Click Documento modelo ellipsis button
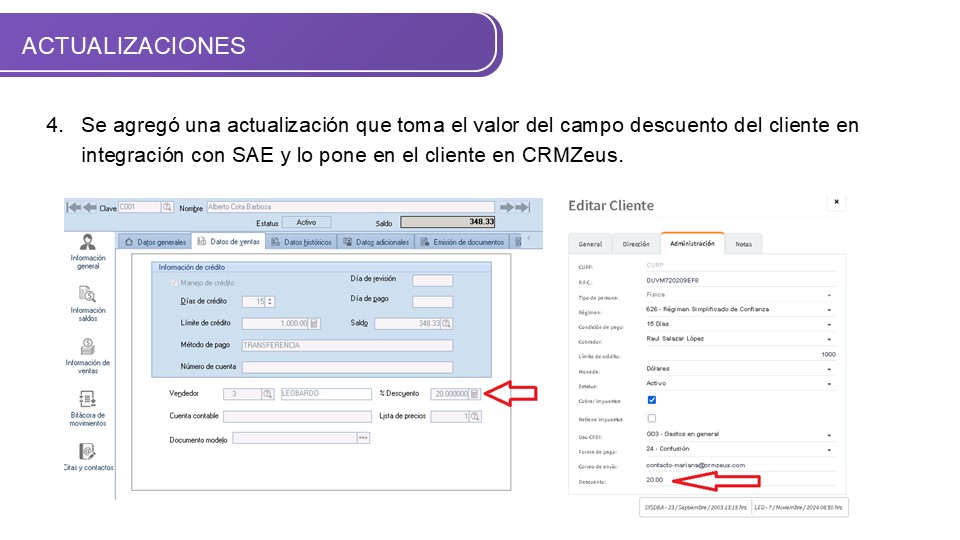 pyautogui.click(x=363, y=438)
